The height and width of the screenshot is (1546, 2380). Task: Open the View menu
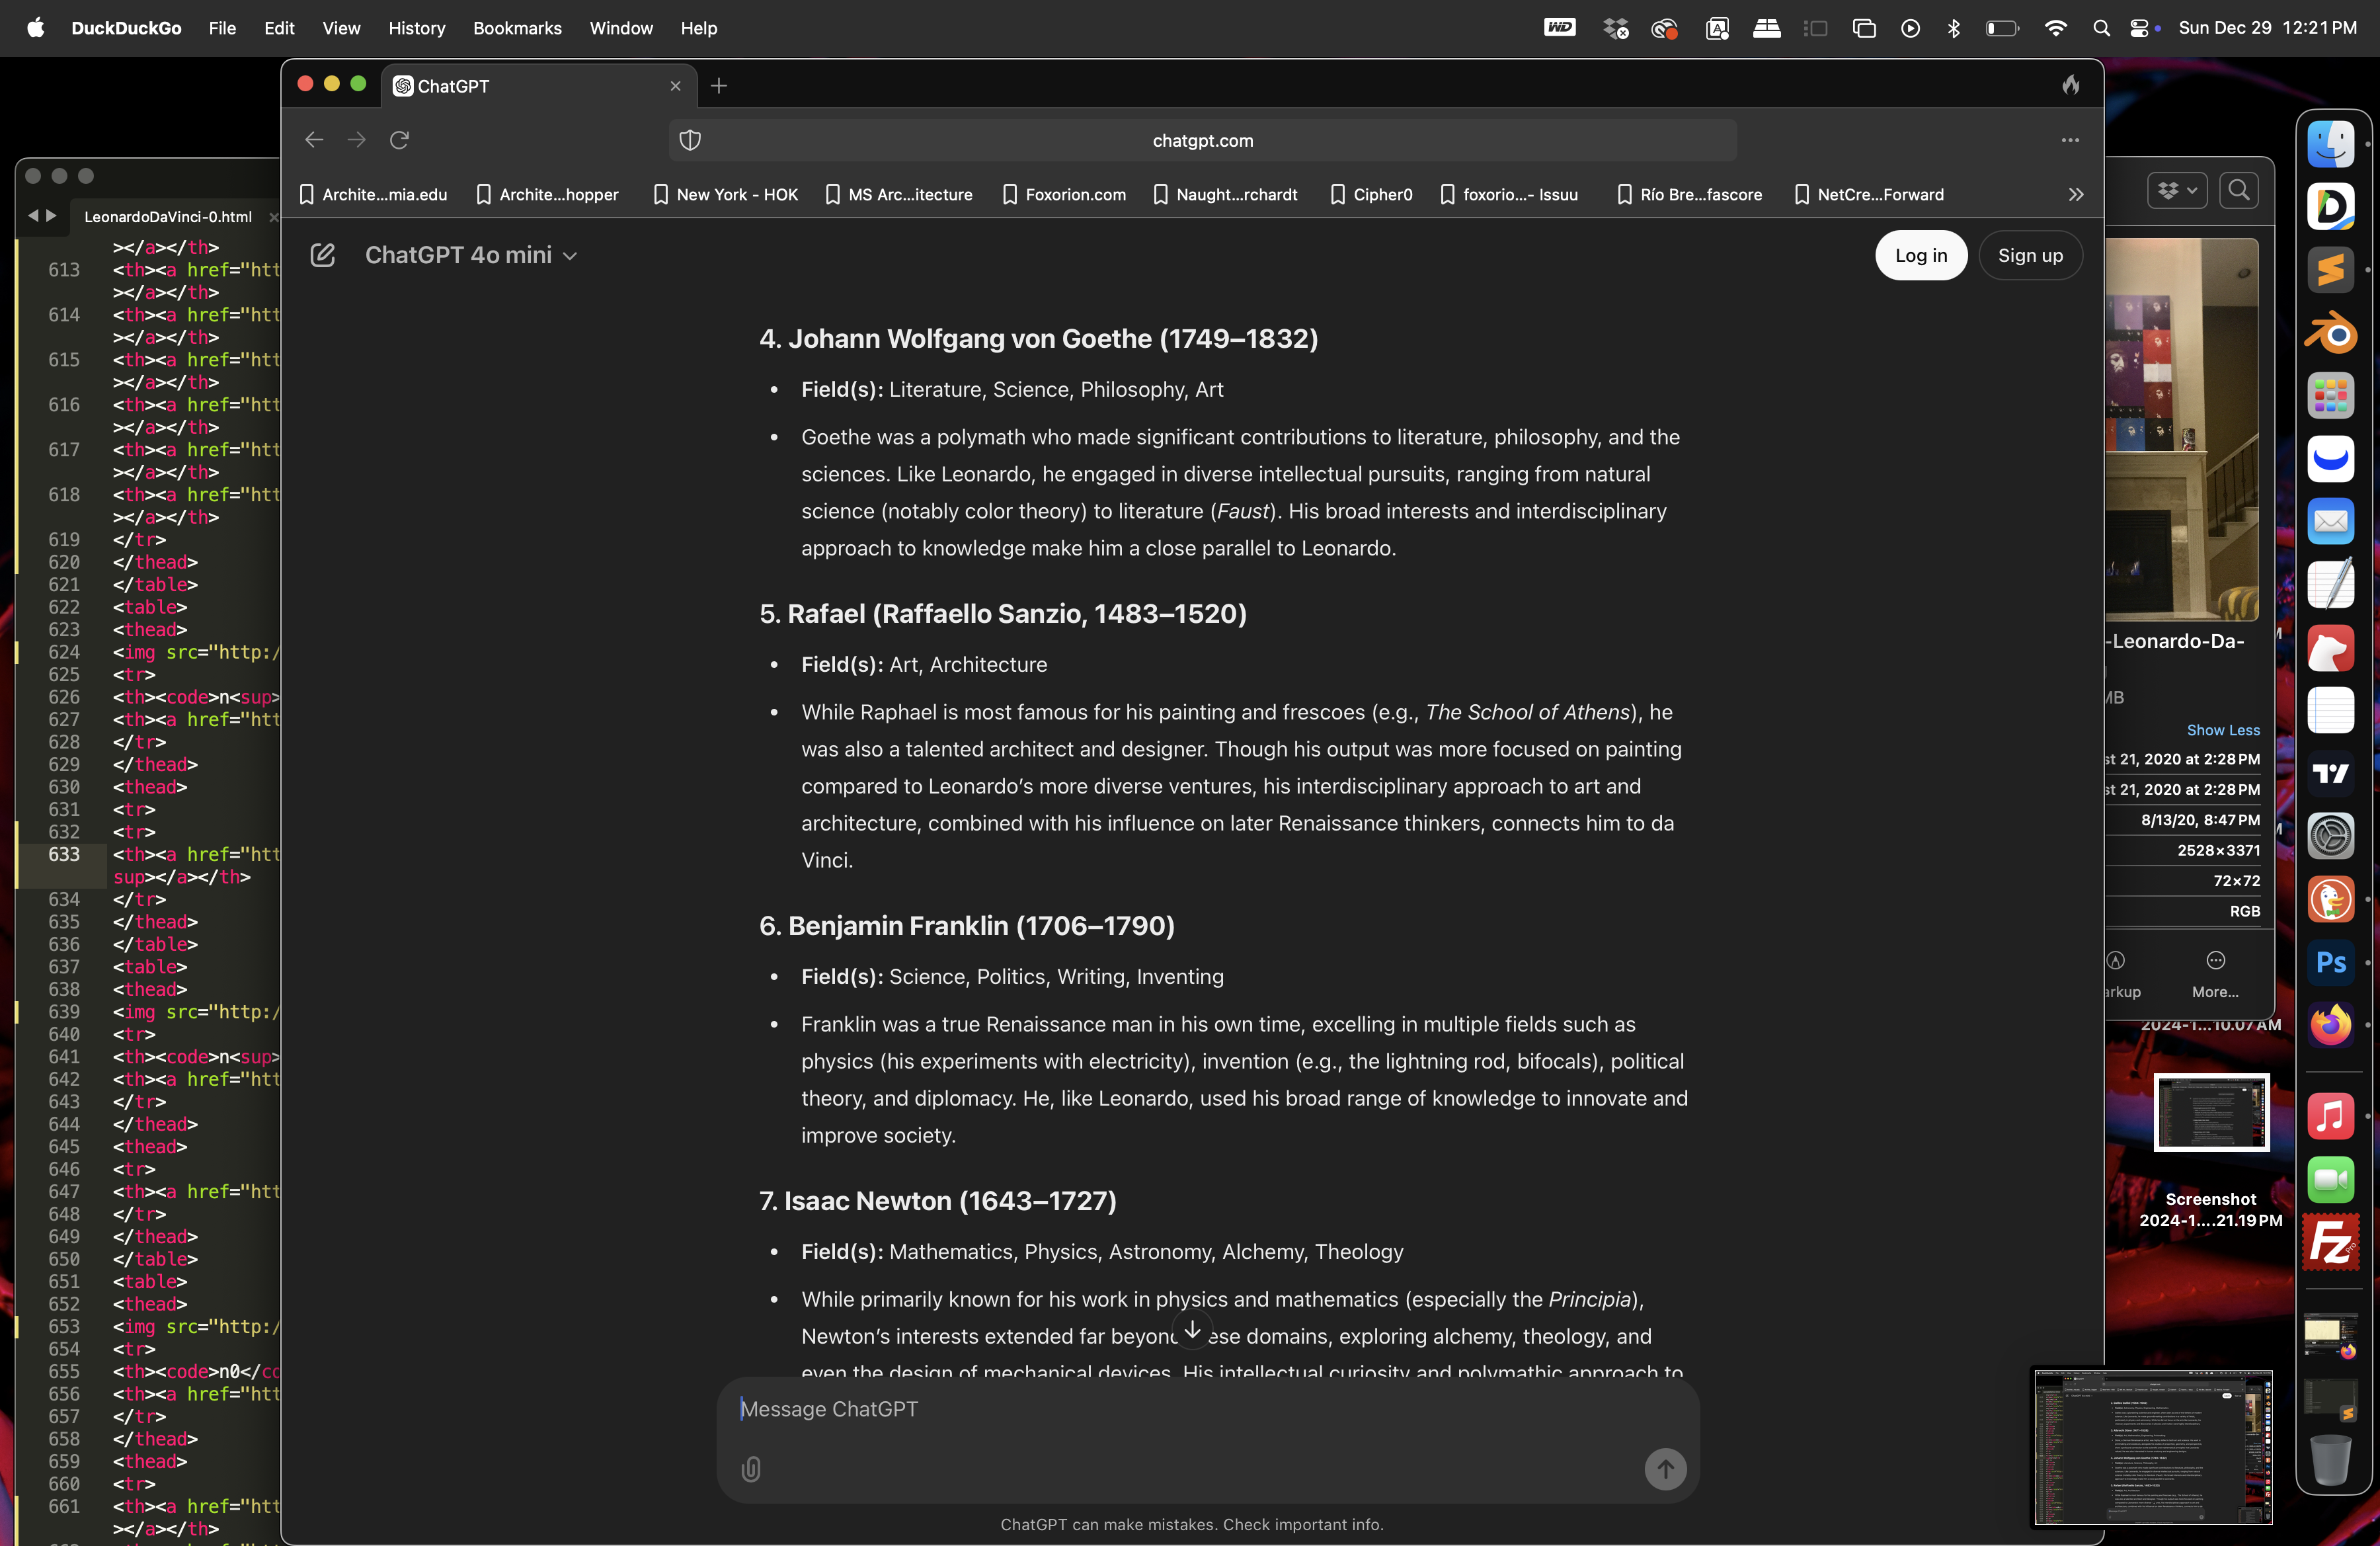[x=341, y=28]
